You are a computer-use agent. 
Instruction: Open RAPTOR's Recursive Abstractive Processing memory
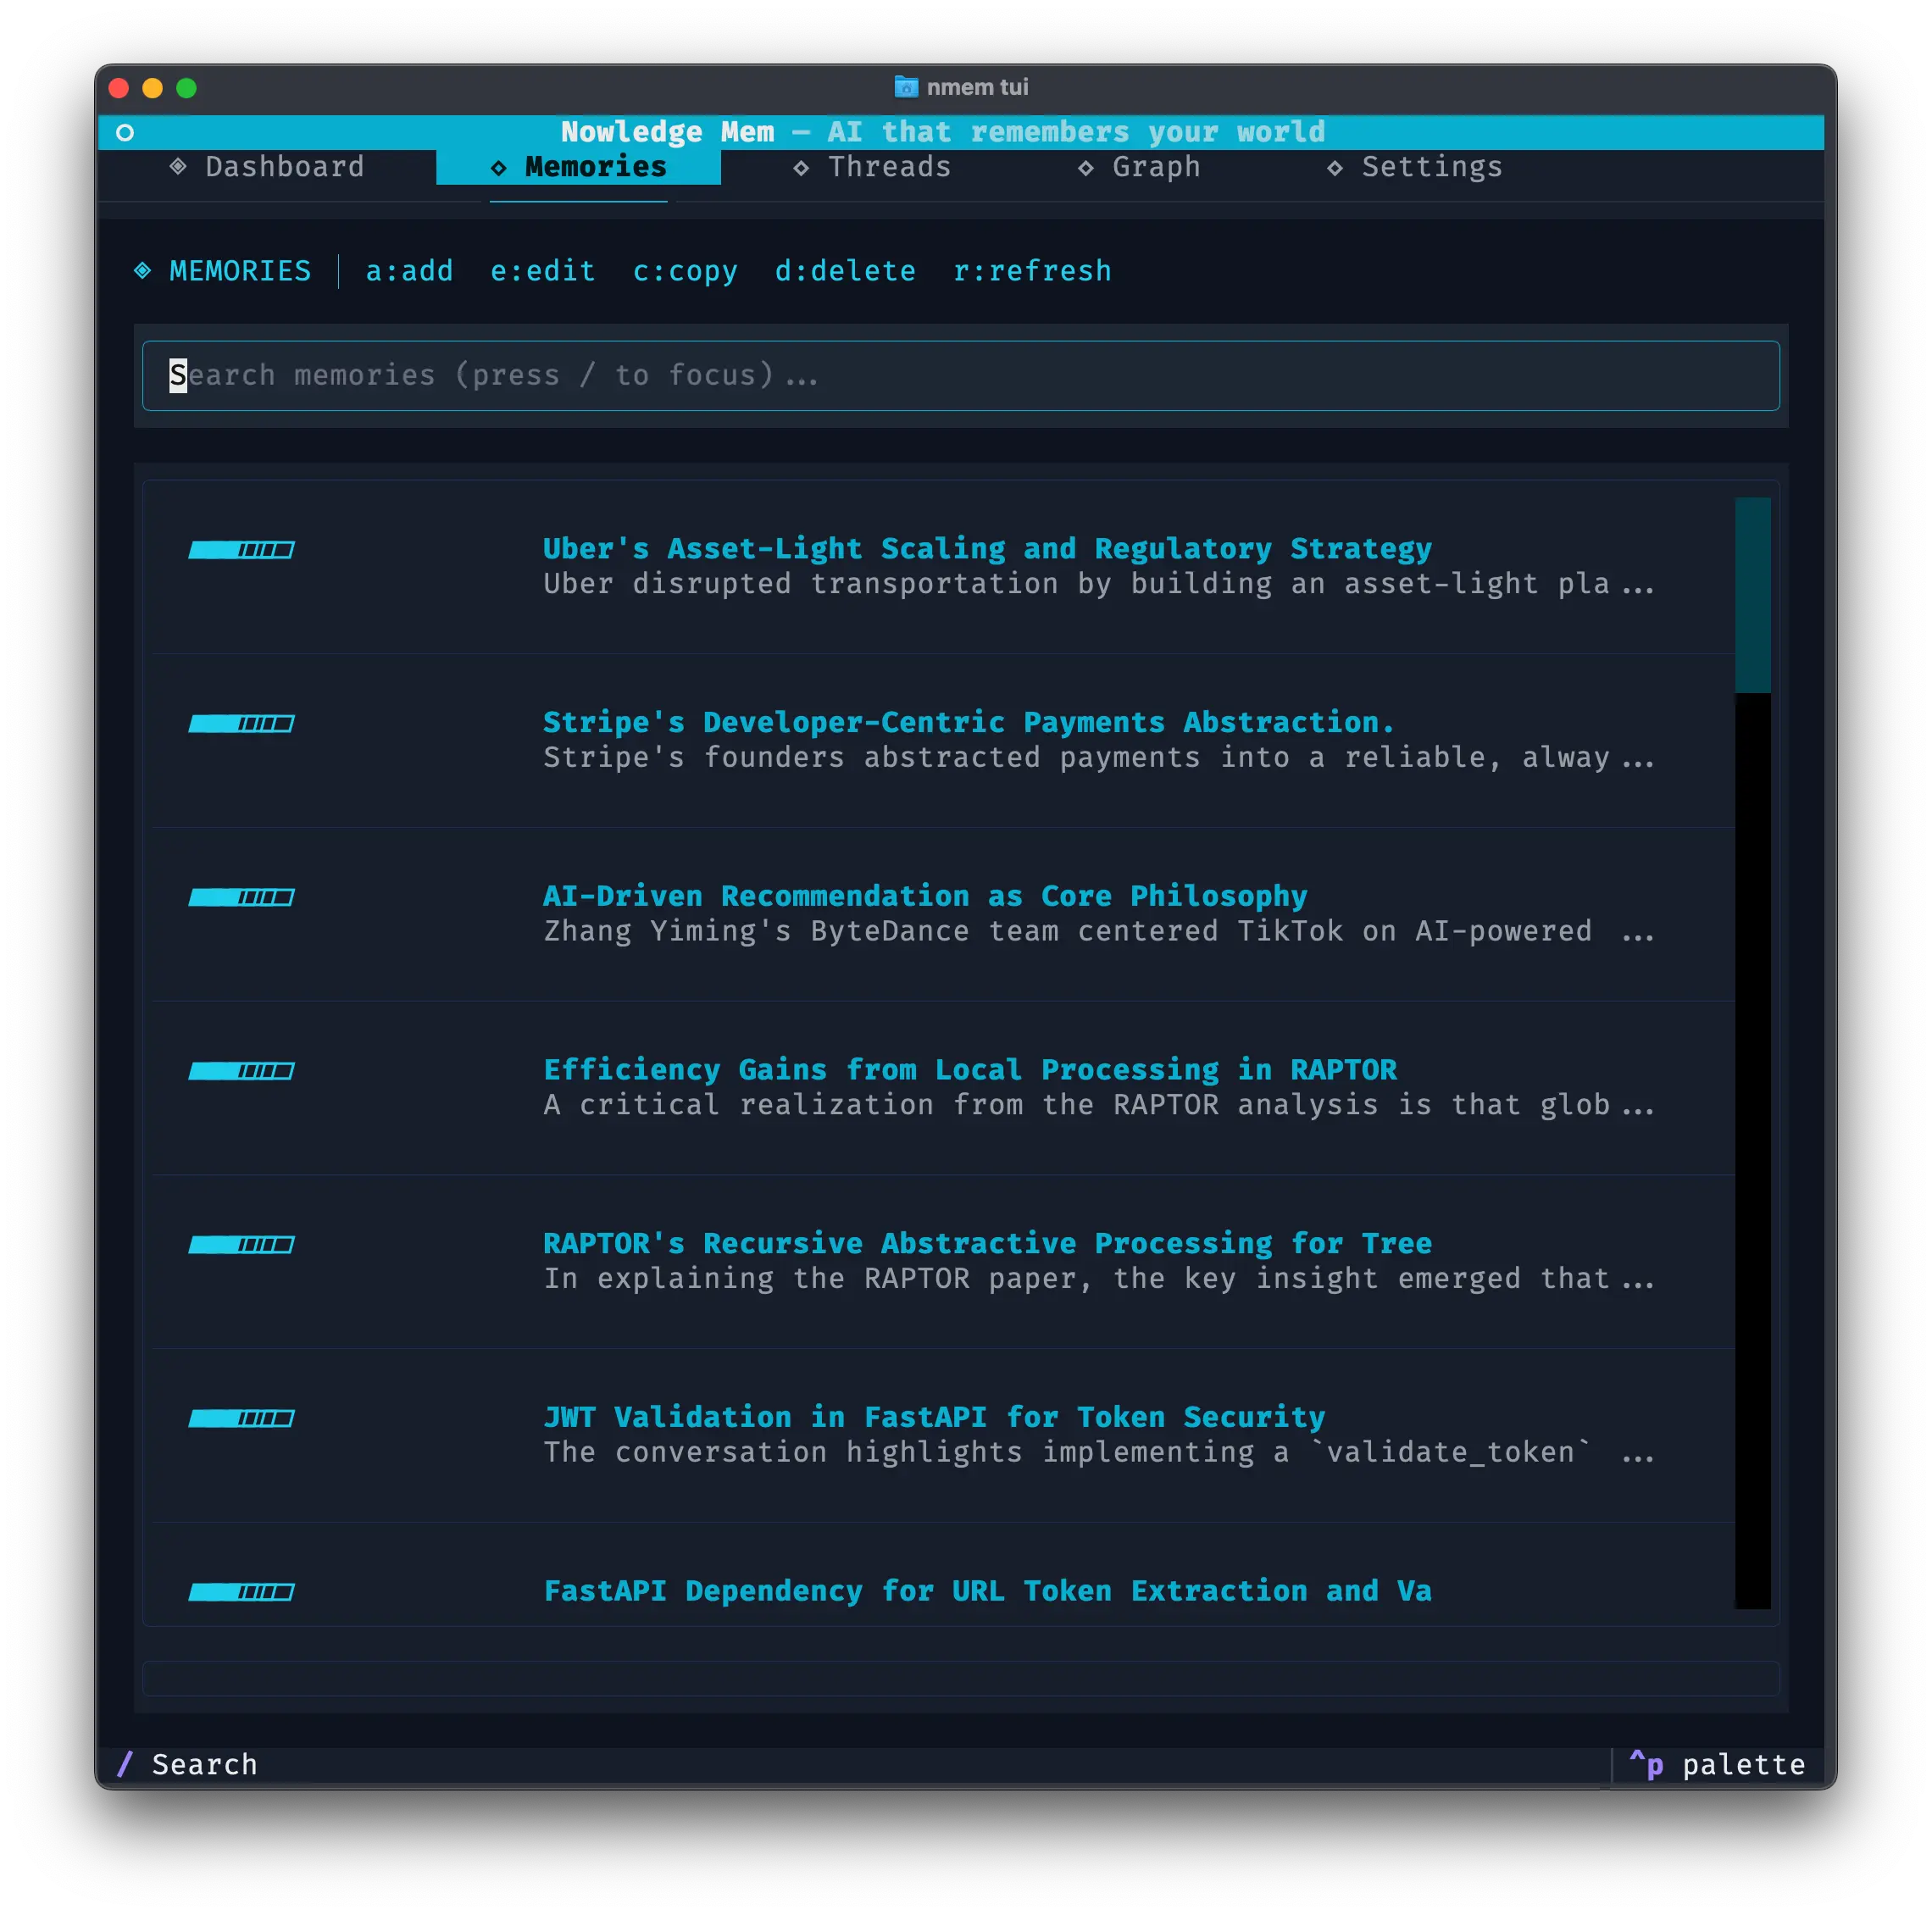click(986, 1244)
